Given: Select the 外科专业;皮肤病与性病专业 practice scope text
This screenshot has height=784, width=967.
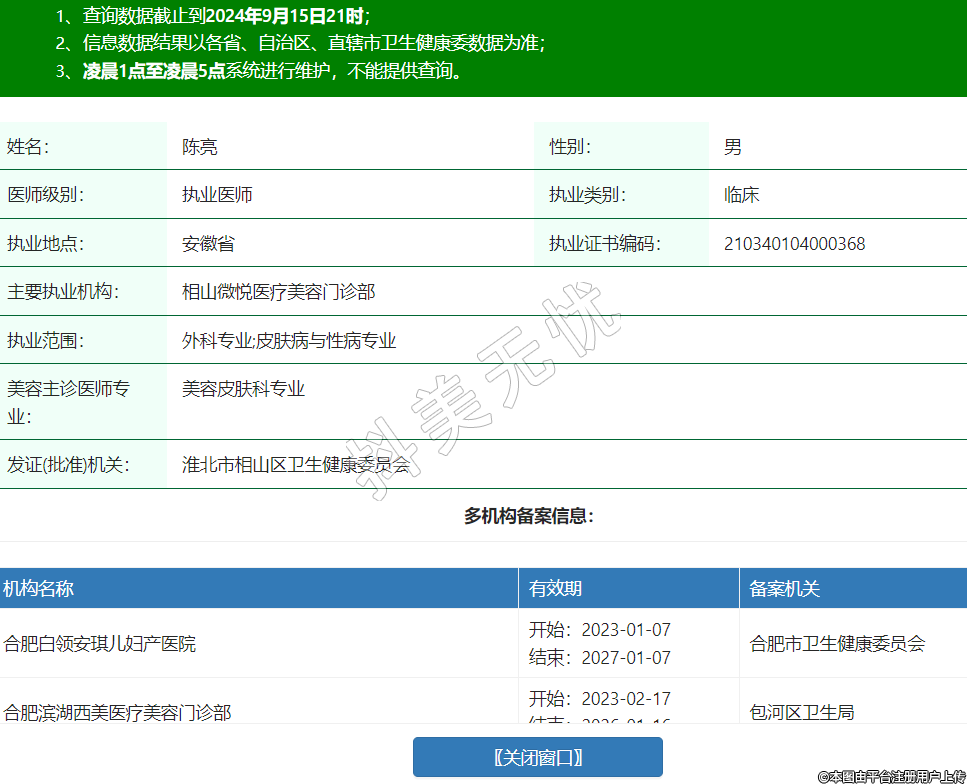Looking at the screenshot, I should click(x=289, y=341).
